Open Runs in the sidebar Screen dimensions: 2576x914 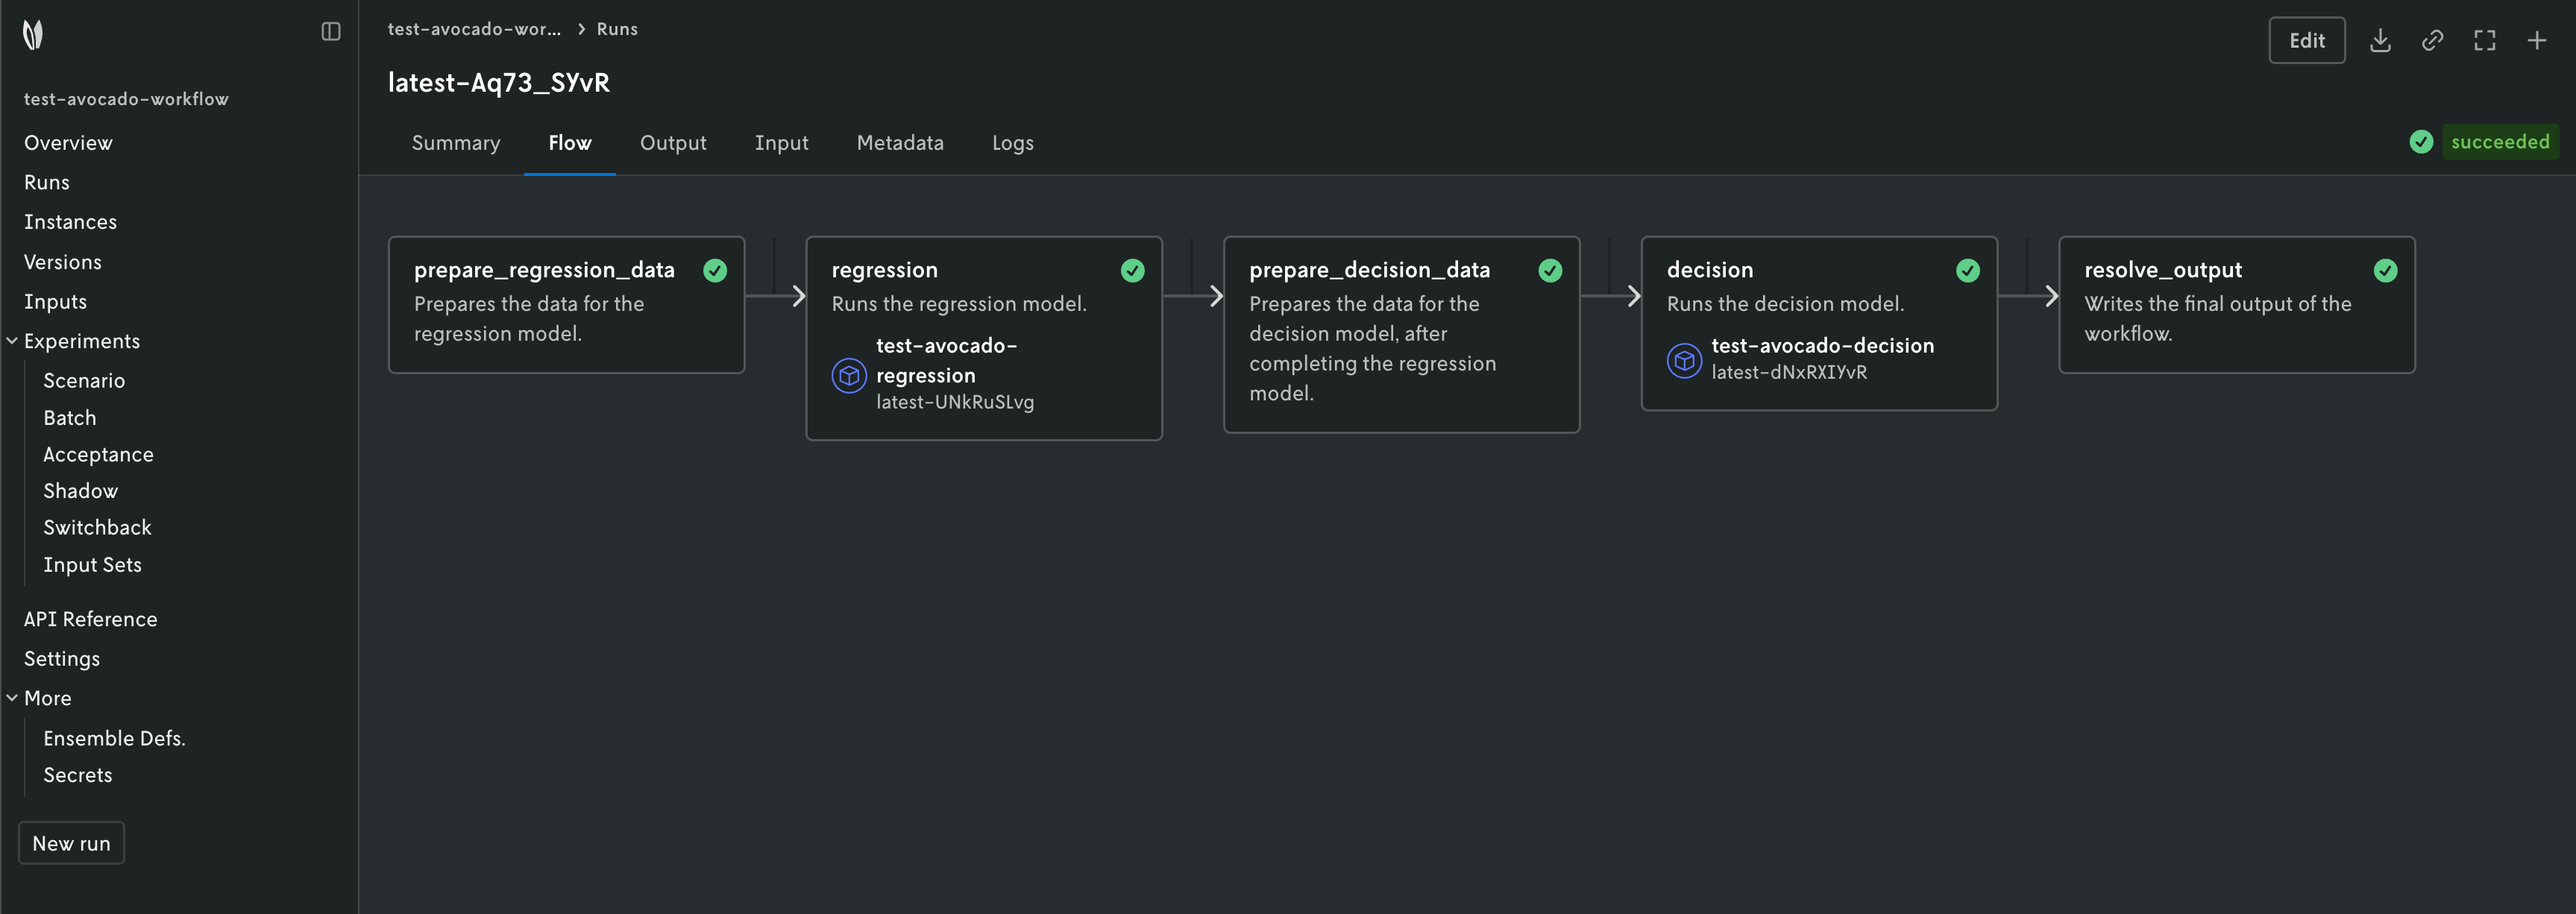coord(46,182)
